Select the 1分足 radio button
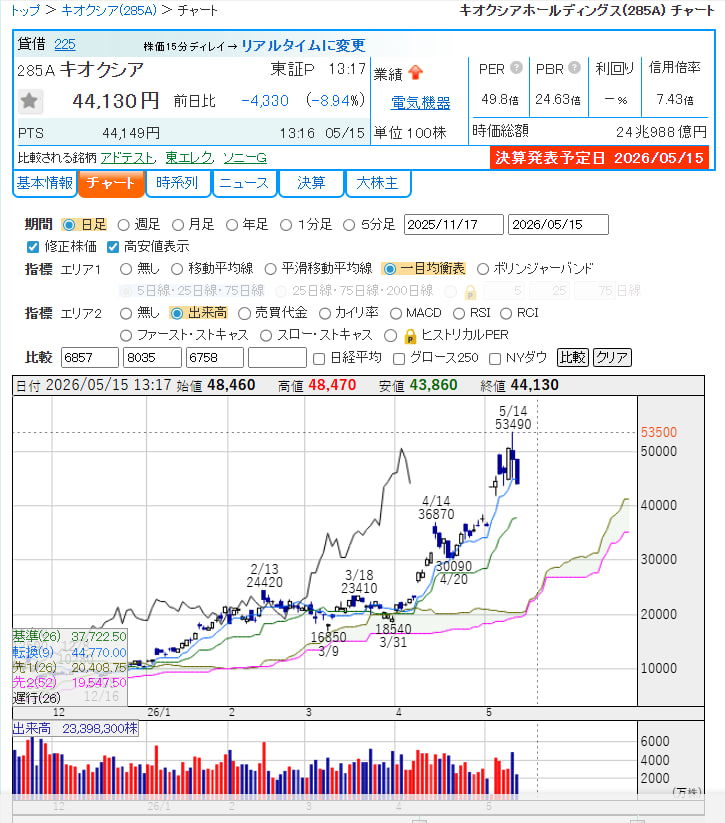This screenshot has width=725, height=823. [286, 225]
